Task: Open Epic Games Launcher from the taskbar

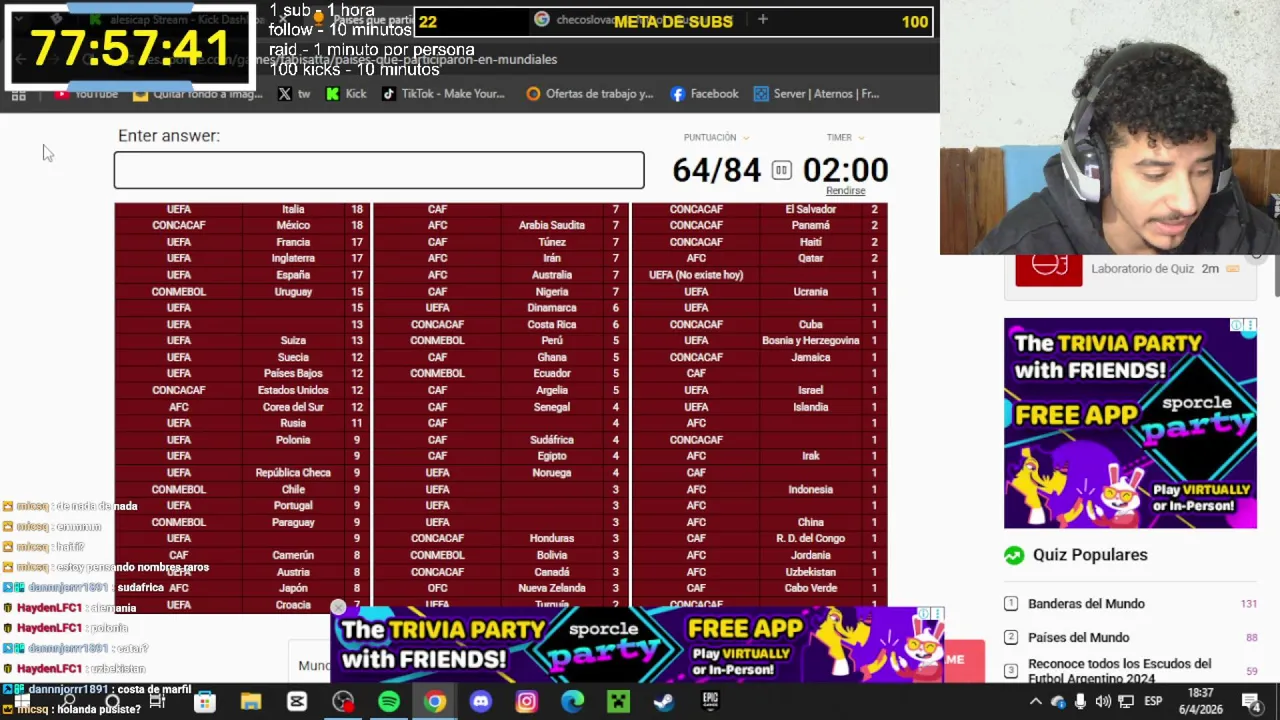Action: point(710,702)
